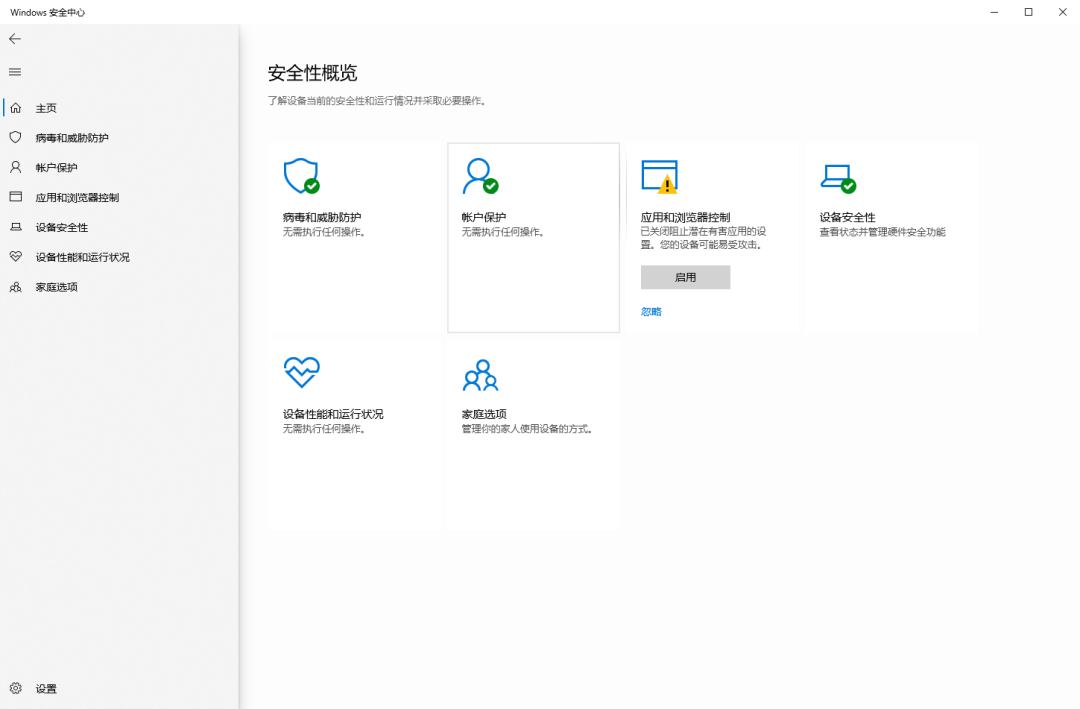1080x709 pixels.
Task: Minimize the Windows 安全中心 window
Action: click(x=995, y=12)
